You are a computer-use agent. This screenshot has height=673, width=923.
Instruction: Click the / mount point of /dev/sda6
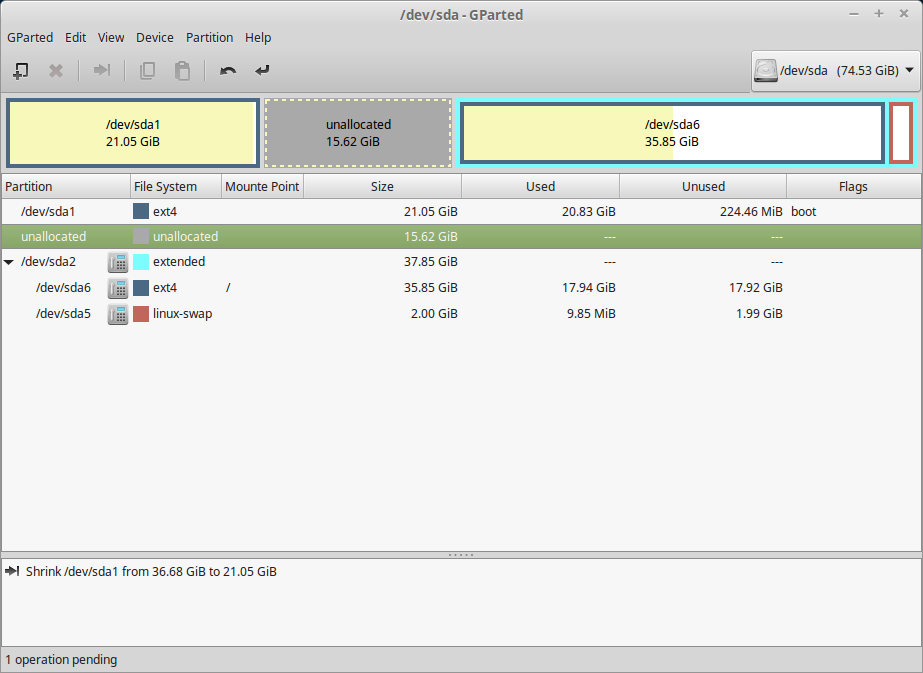click(228, 288)
